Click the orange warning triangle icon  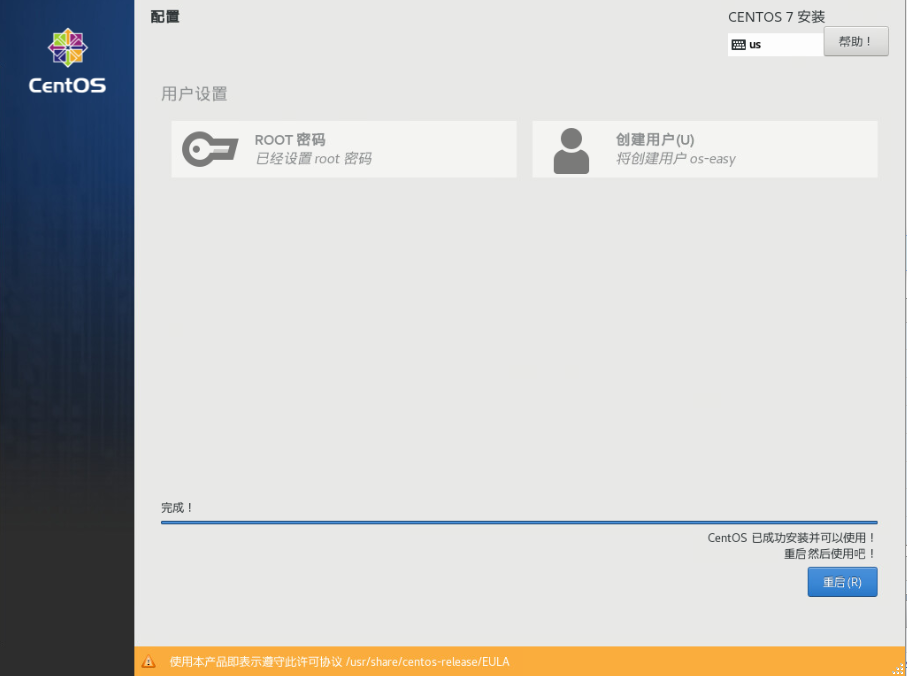tap(149, 661)
